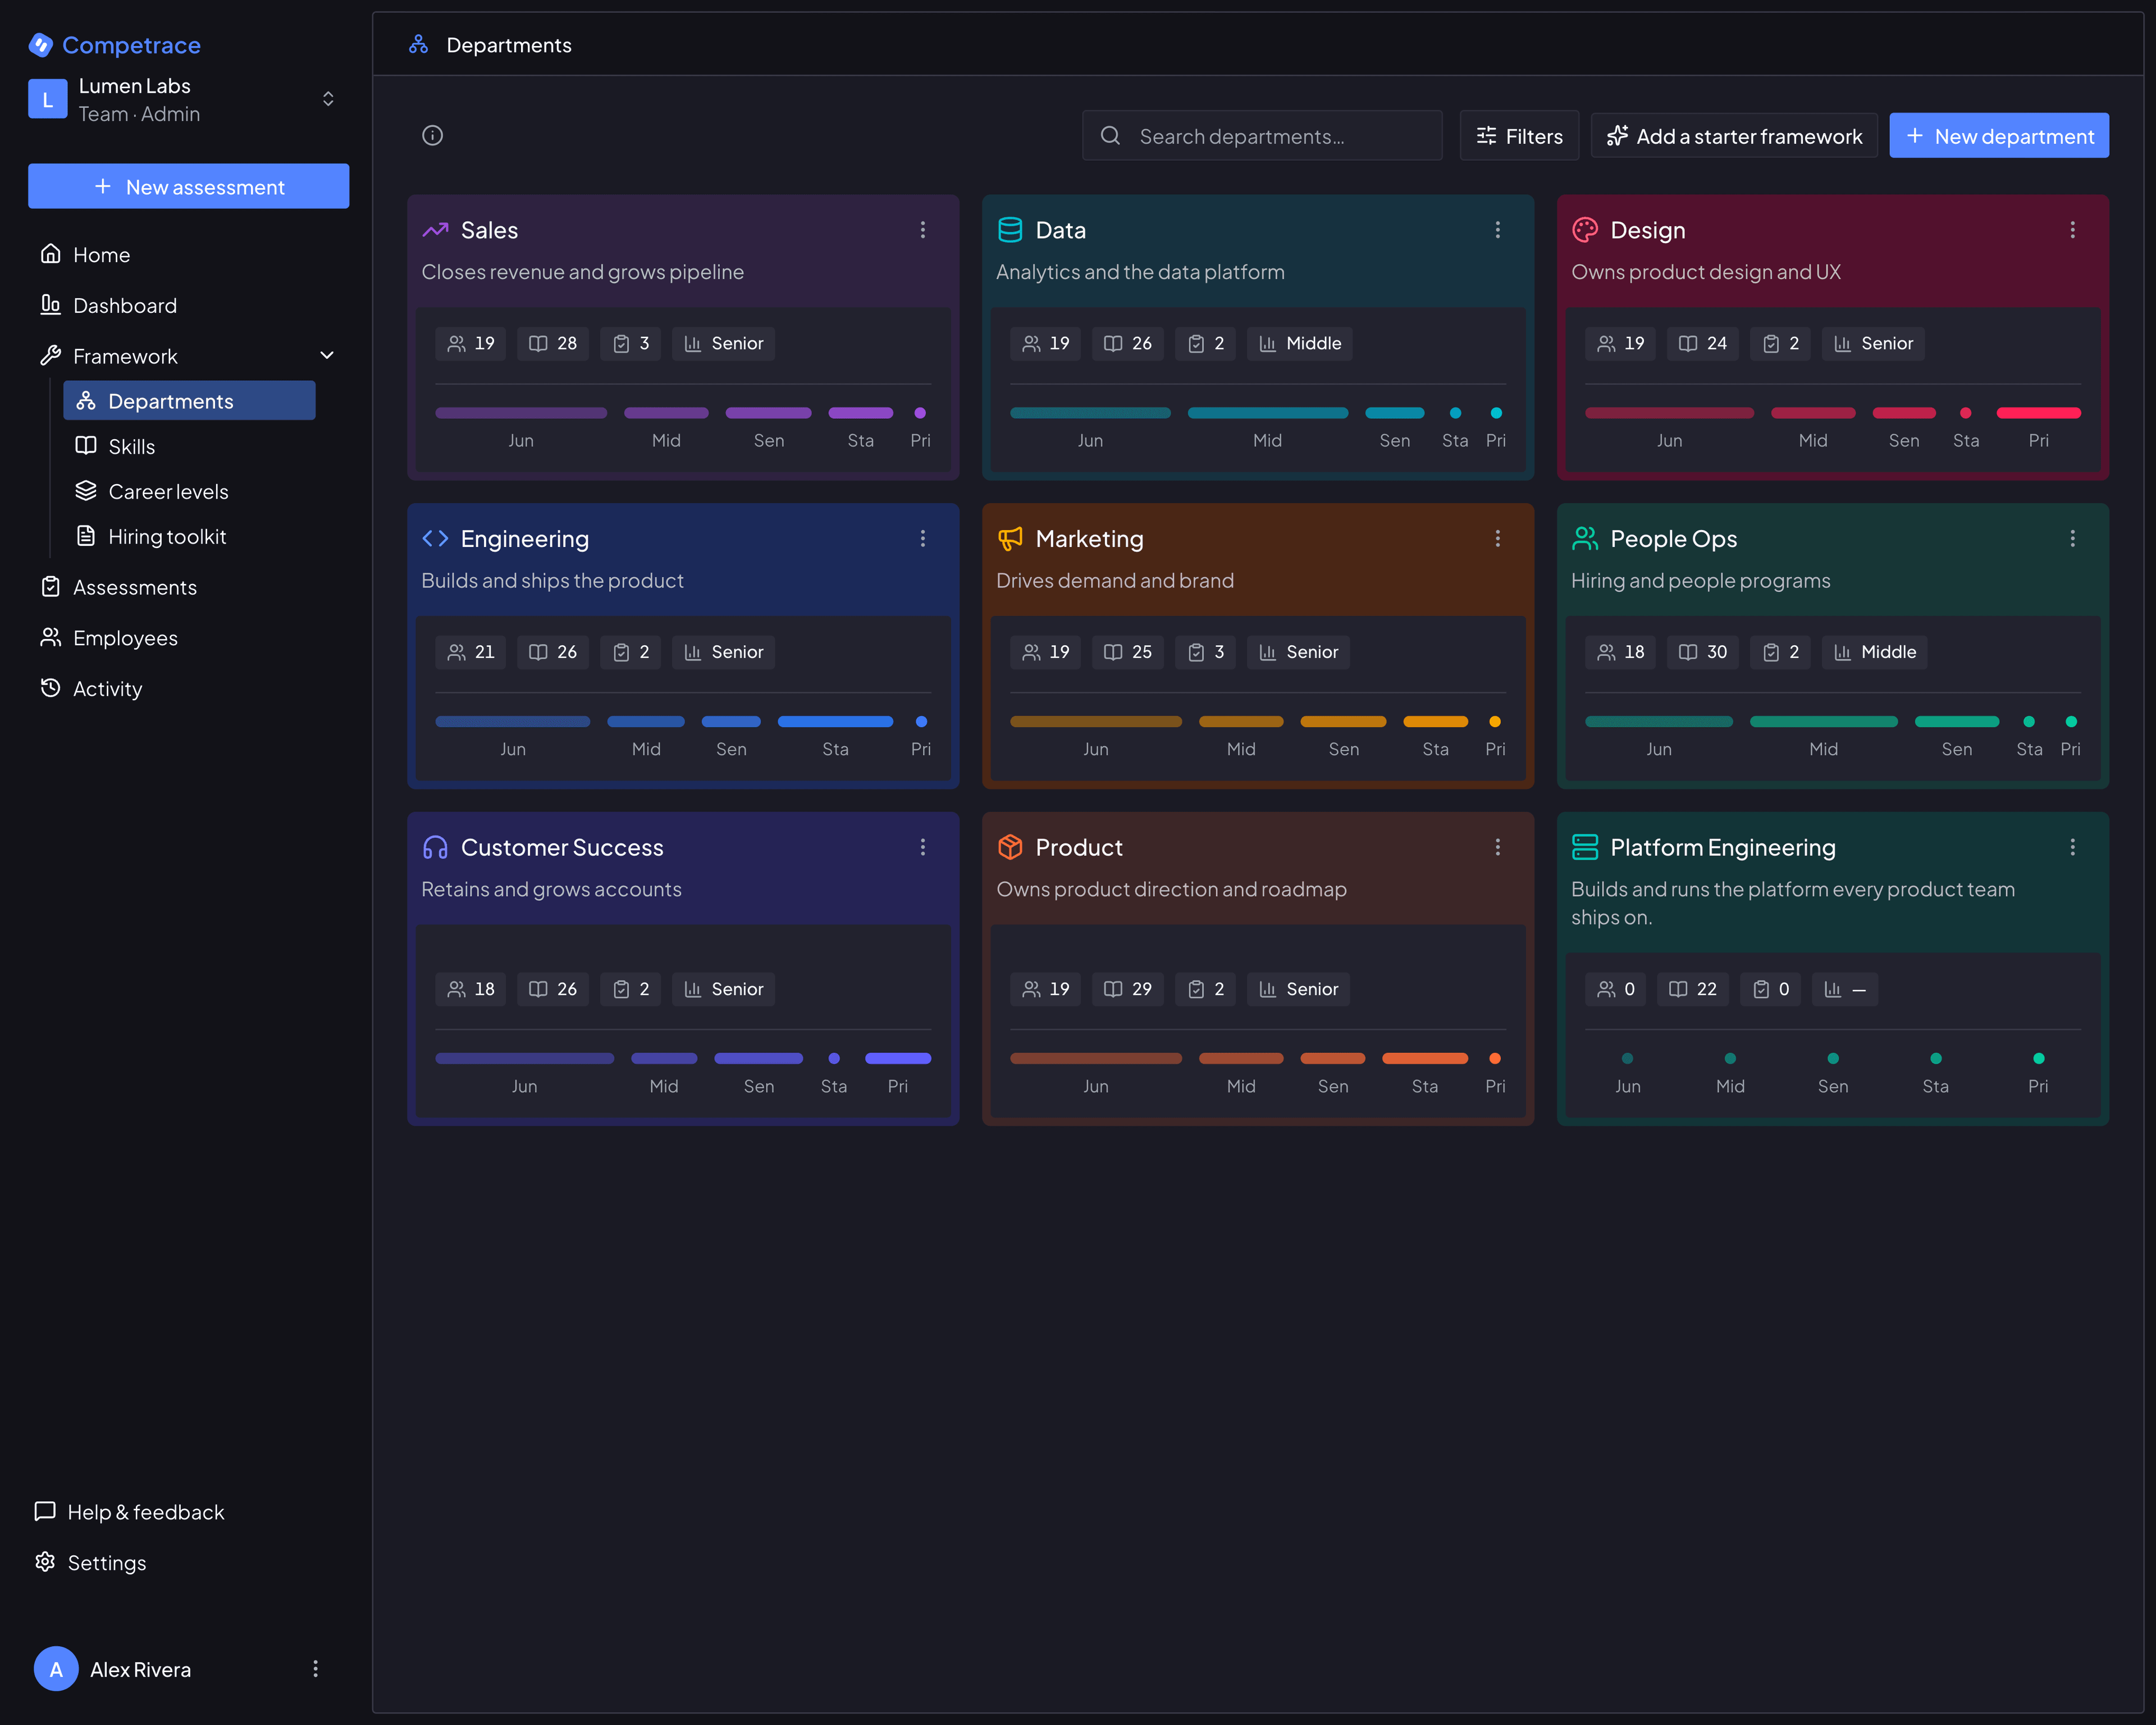Click the Departments header breadcrumb icon
The height and width of the screenshot is (1725, 2156).
(418, 44)
